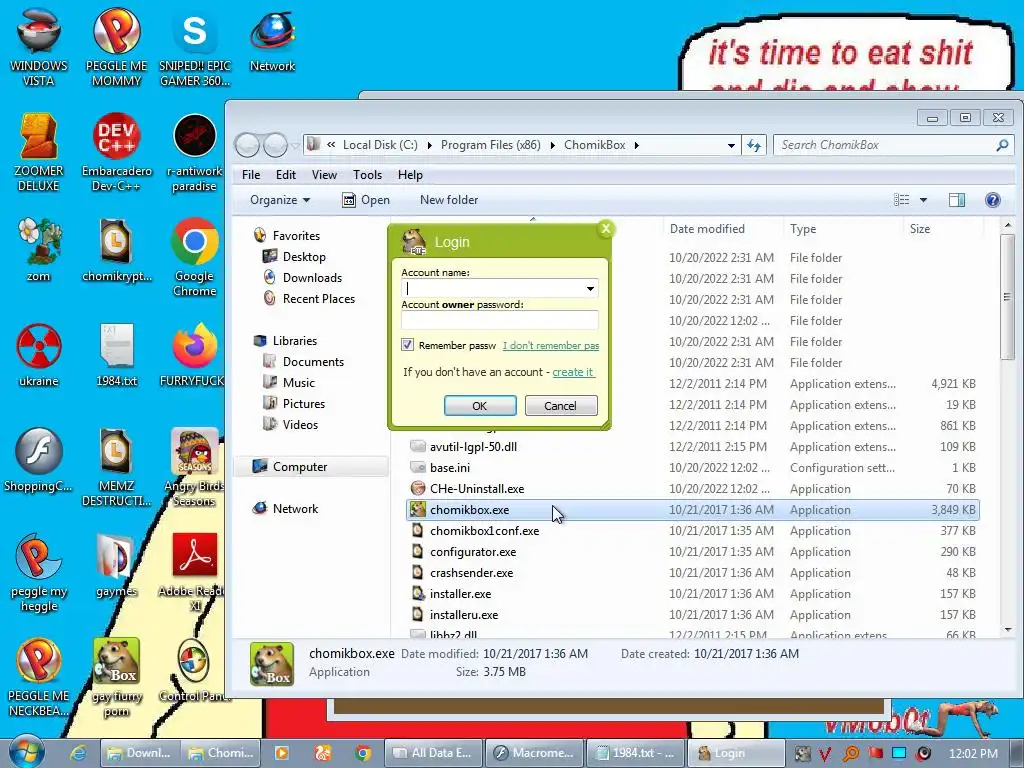Click the Windows Start orb
The height and width of the screenshot is (768, 1024).
pos(26,752)
